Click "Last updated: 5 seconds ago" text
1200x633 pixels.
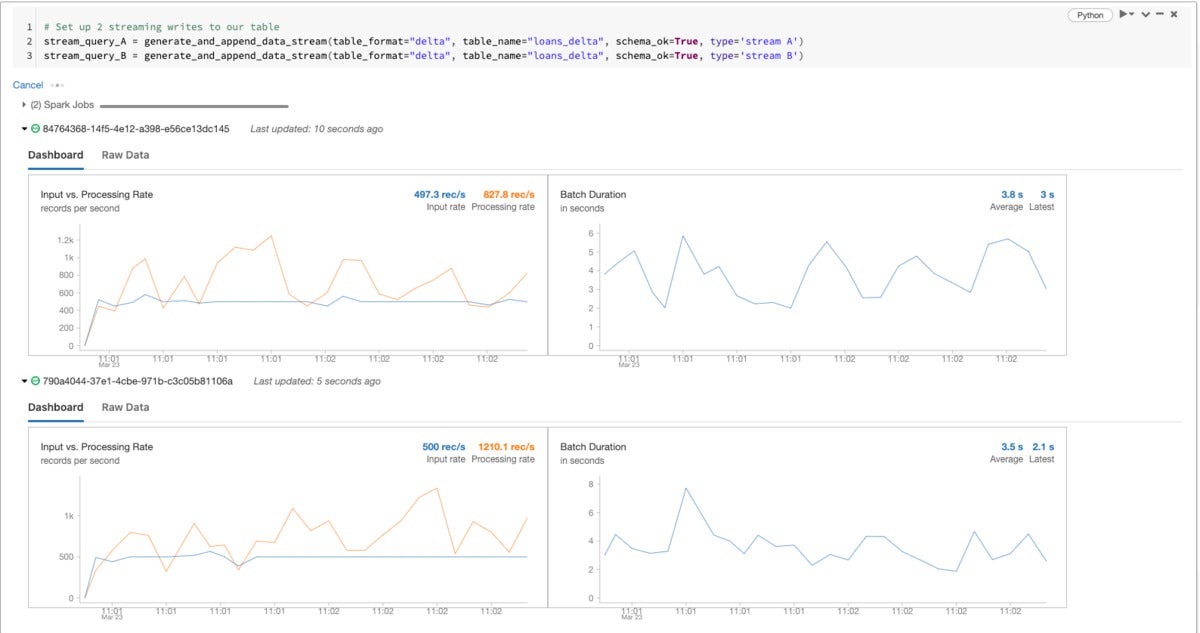click(x=317, y=381)
